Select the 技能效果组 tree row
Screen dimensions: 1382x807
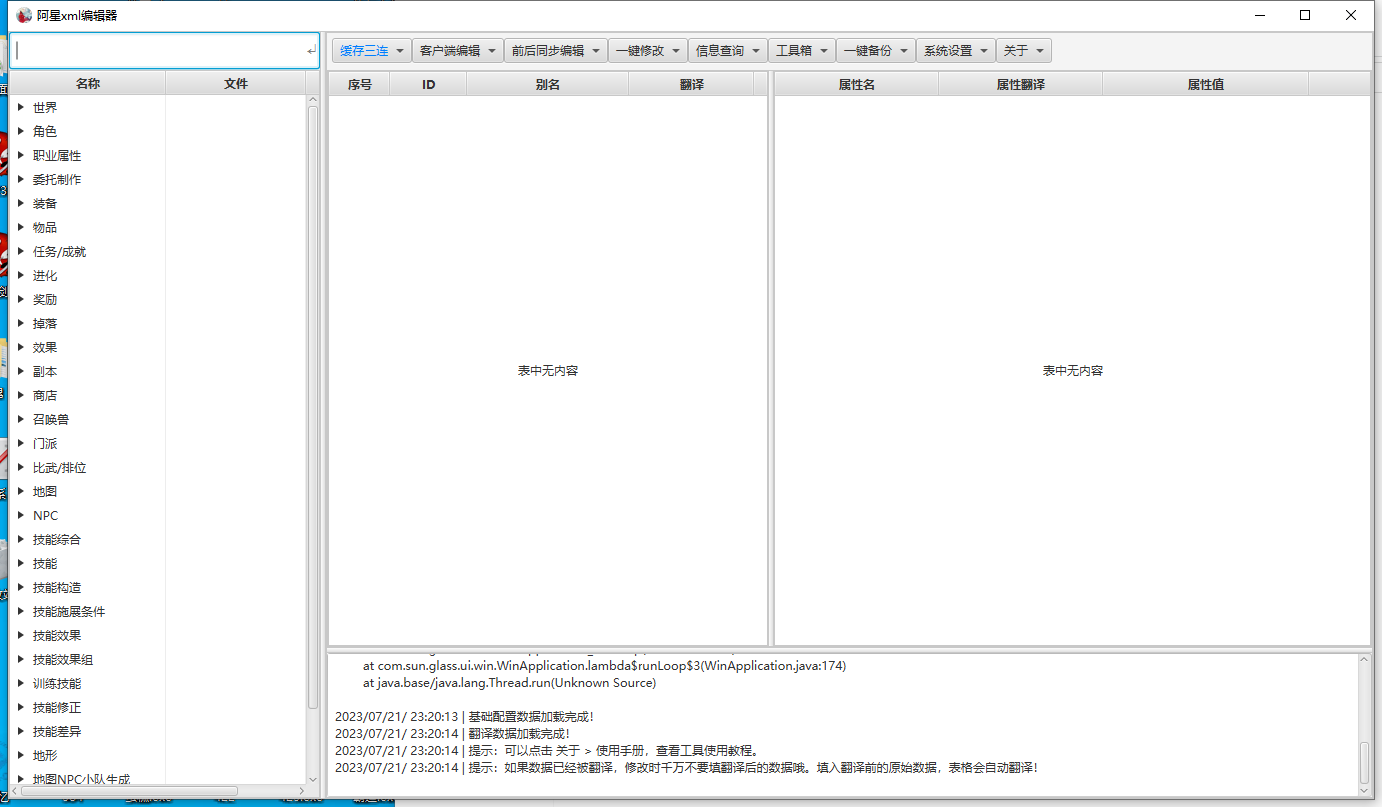click(x=158, y=659)
